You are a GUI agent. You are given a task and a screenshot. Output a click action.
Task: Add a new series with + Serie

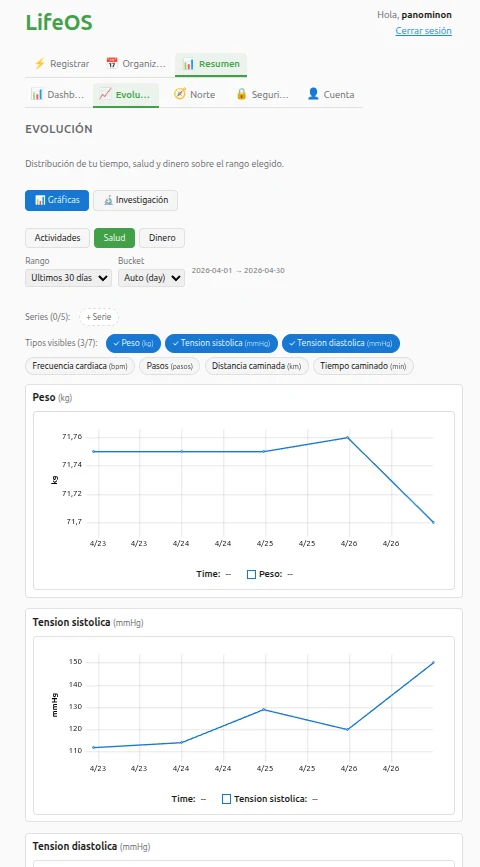pyautogui.click(x=99, y=317)
